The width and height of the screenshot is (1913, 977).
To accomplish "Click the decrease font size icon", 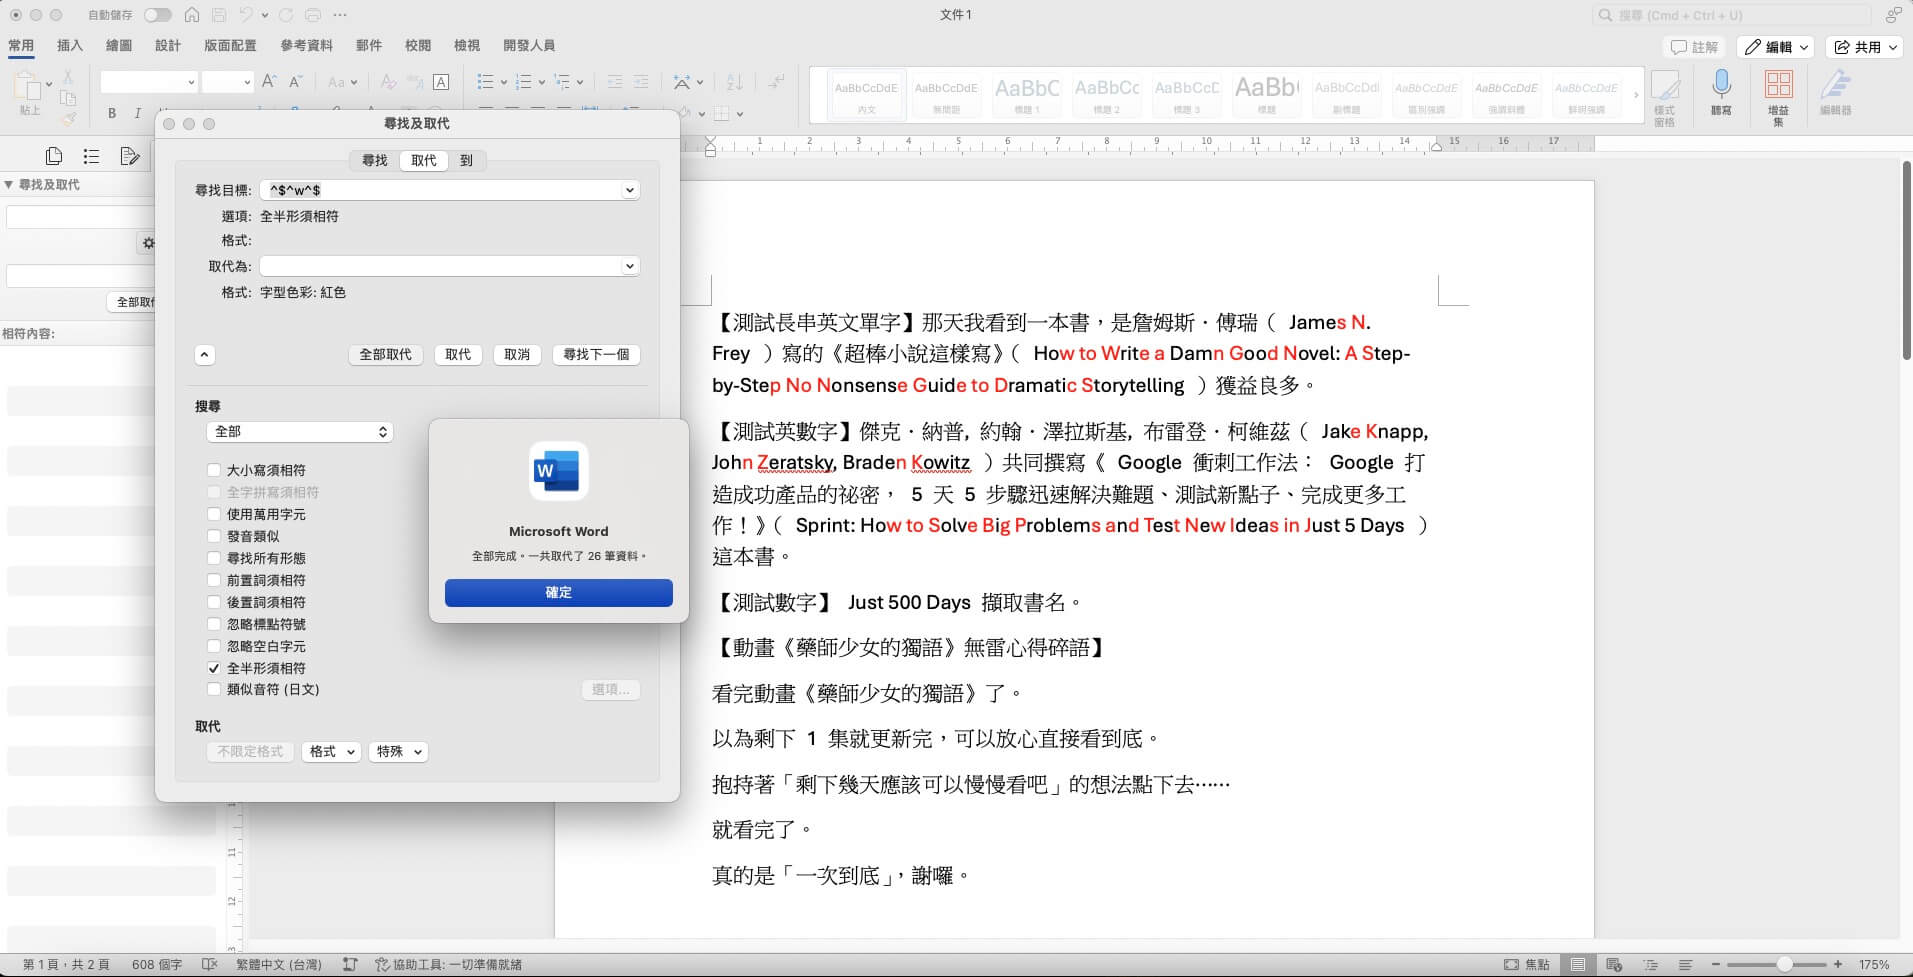I will tap(295, 82).
